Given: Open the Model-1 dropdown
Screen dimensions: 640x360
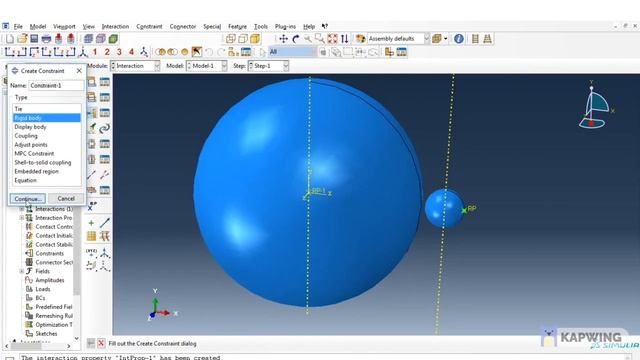Looking at the screenshot, I should tap(207, 66).
